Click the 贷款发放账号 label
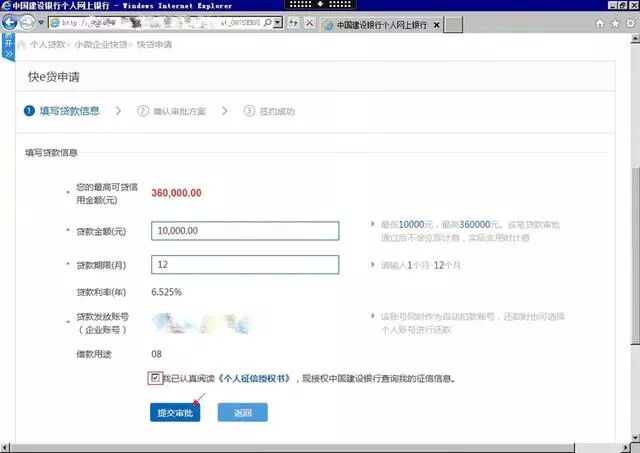 coord(102,323)
